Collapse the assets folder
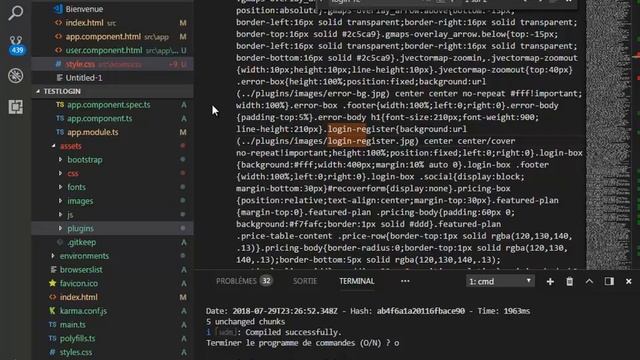This screenshot has height=360, width=640. (112, 146)
